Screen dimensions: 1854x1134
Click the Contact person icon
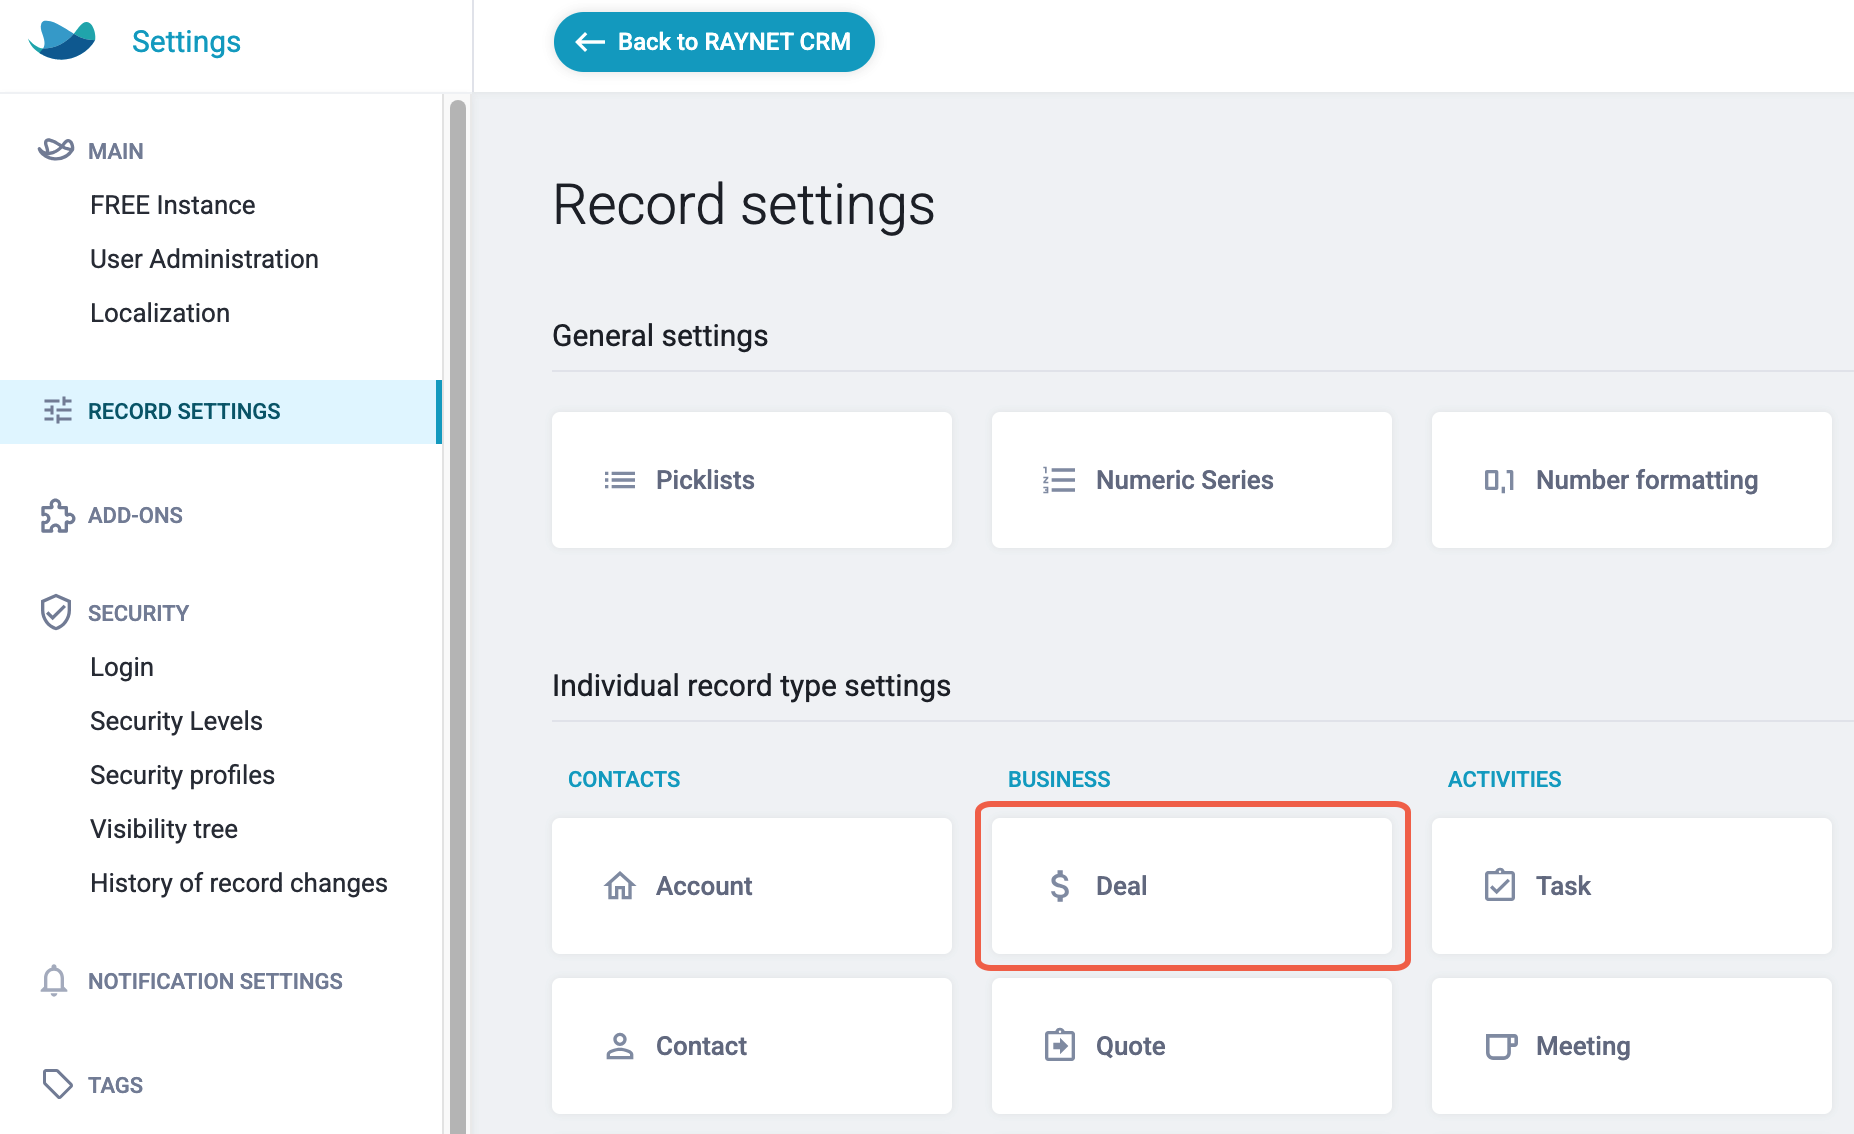620,1046
